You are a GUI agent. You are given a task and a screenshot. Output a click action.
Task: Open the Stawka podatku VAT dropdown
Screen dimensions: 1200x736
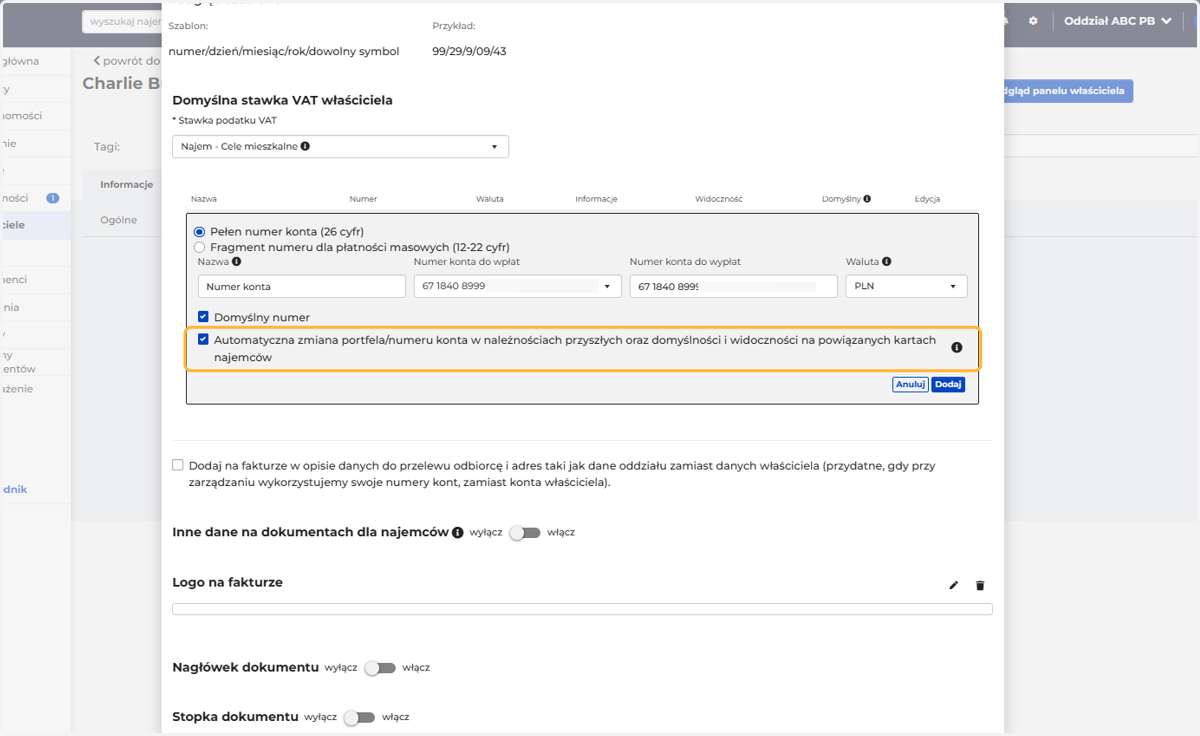click(340, 146)
